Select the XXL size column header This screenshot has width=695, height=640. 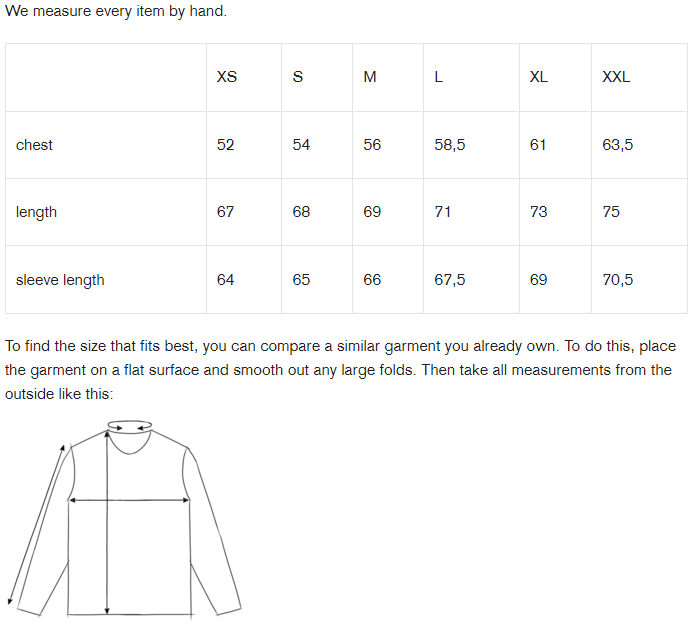click(616, 77)
